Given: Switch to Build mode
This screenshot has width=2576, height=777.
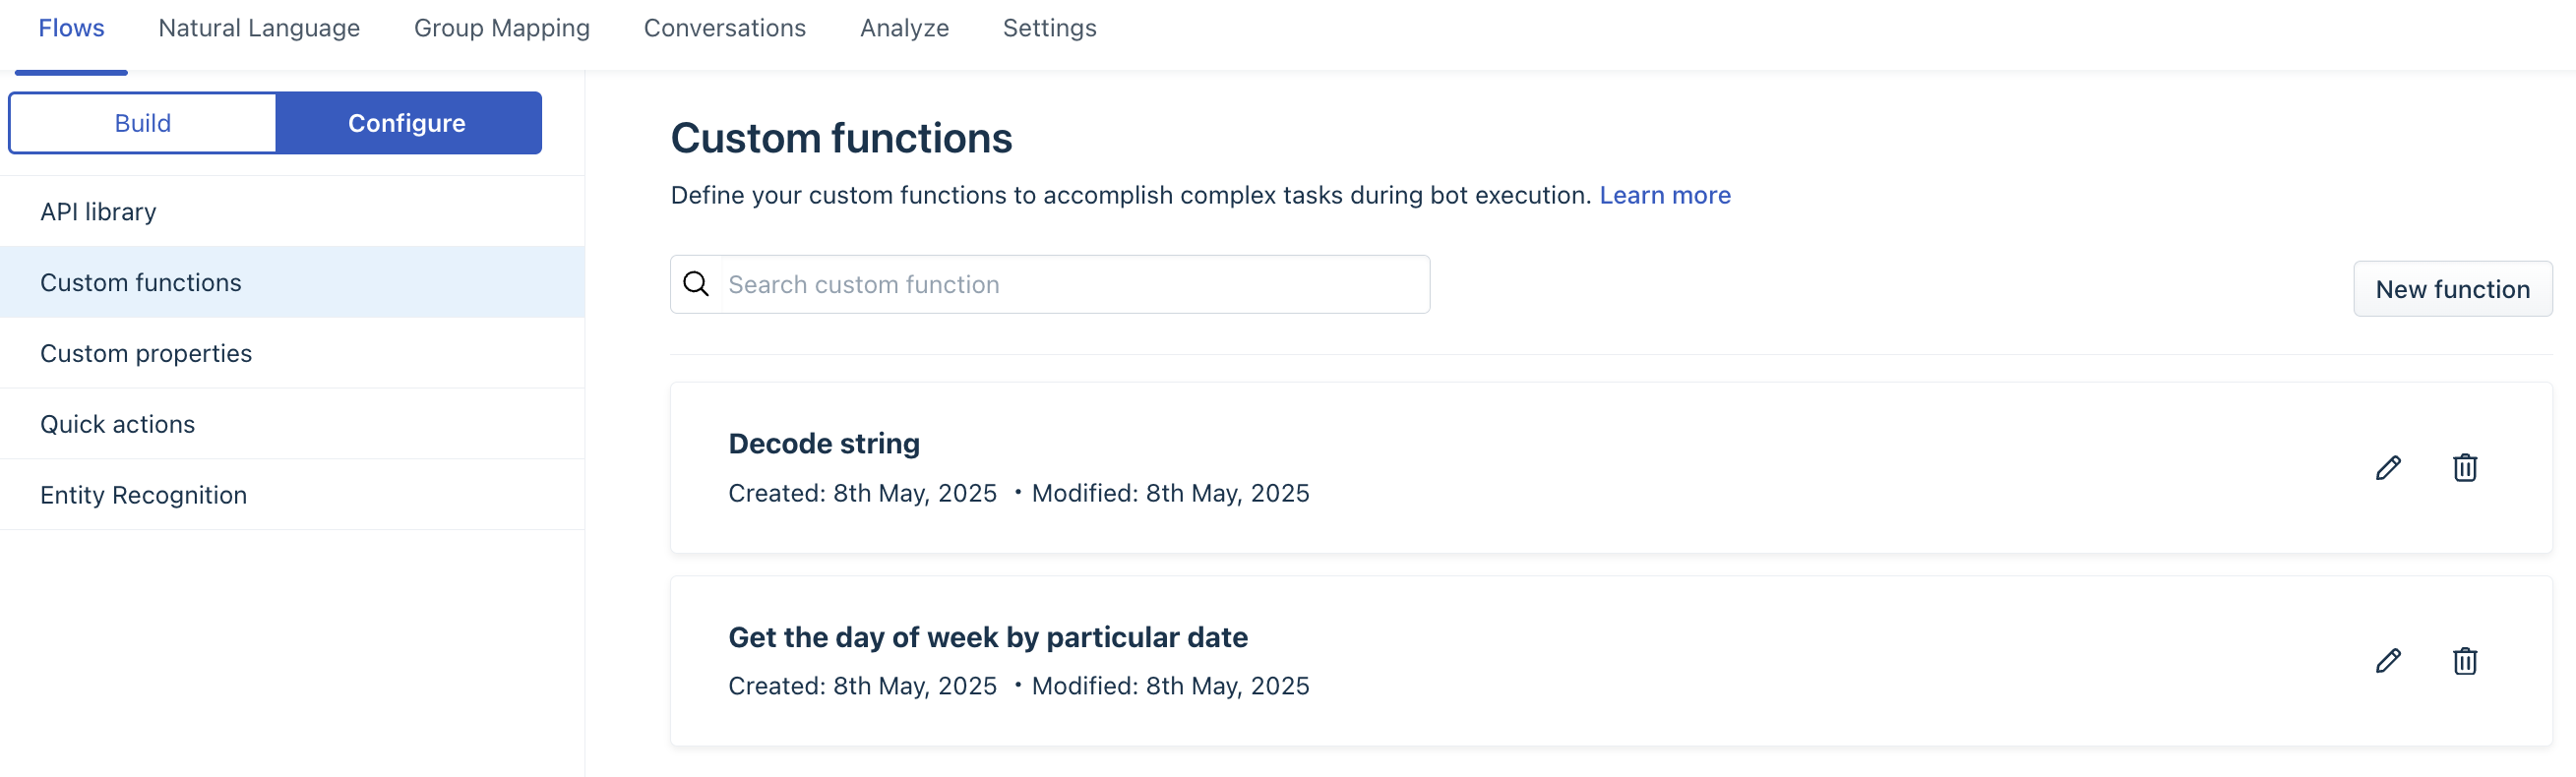Looking at the screenshot, I should click(x=143, y=123).
